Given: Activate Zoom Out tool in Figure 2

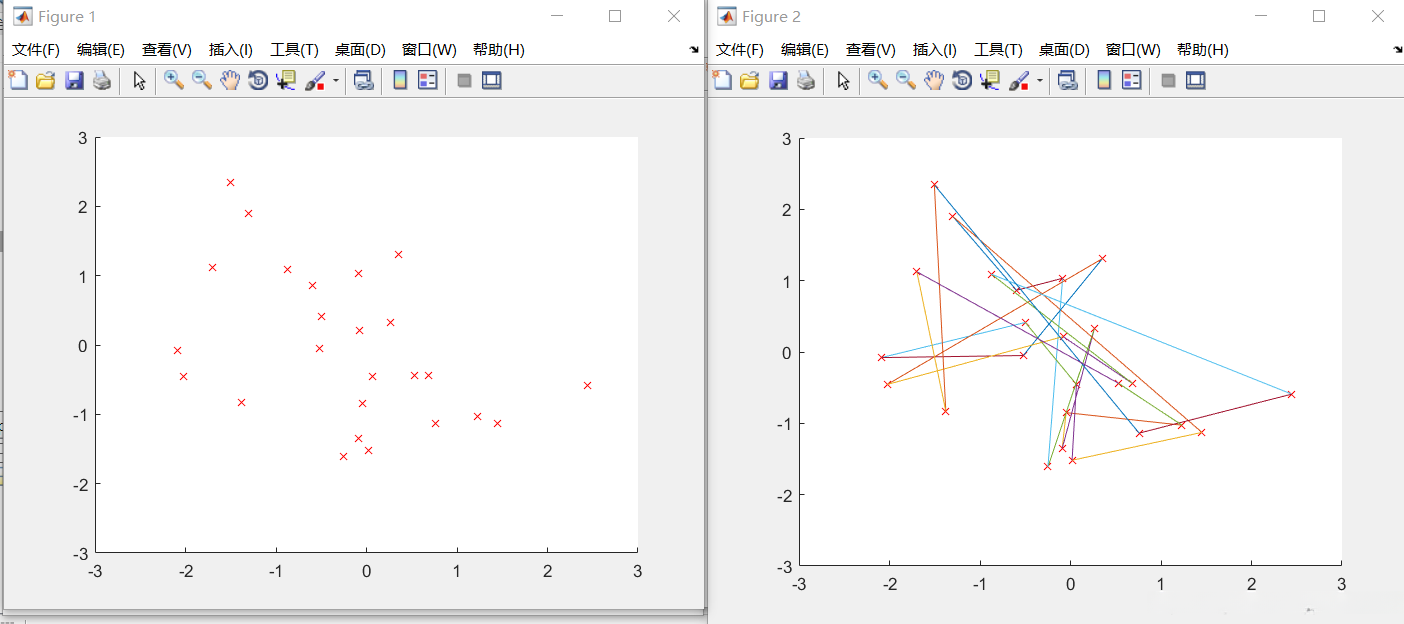Looking at the screenshot, I should [906, 81].
